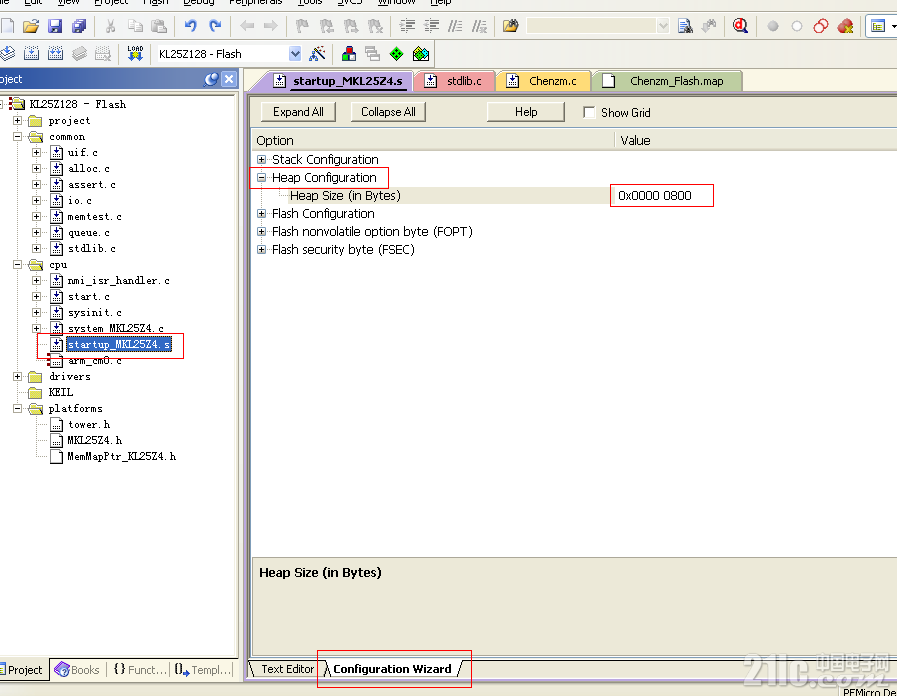
Task: Click the Paste clipboard icon
Action: [x=159, y=26]
